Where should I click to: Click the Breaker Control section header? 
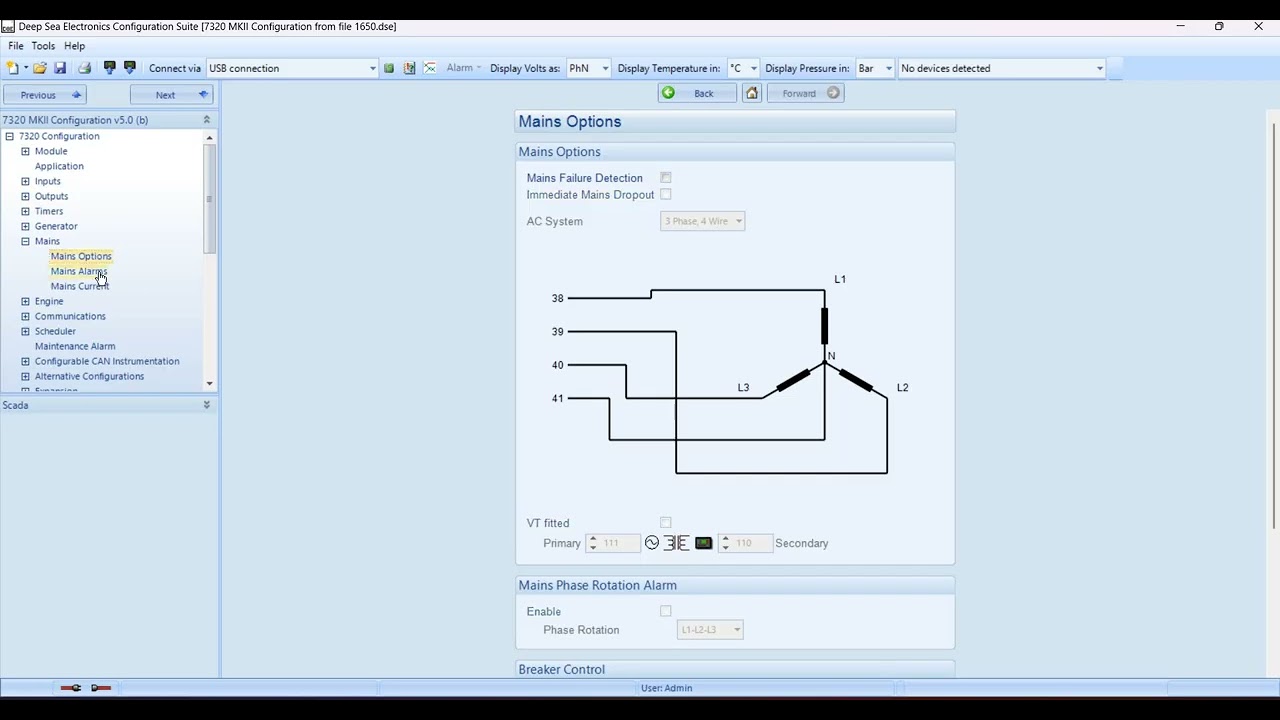(x=735, y=669)
